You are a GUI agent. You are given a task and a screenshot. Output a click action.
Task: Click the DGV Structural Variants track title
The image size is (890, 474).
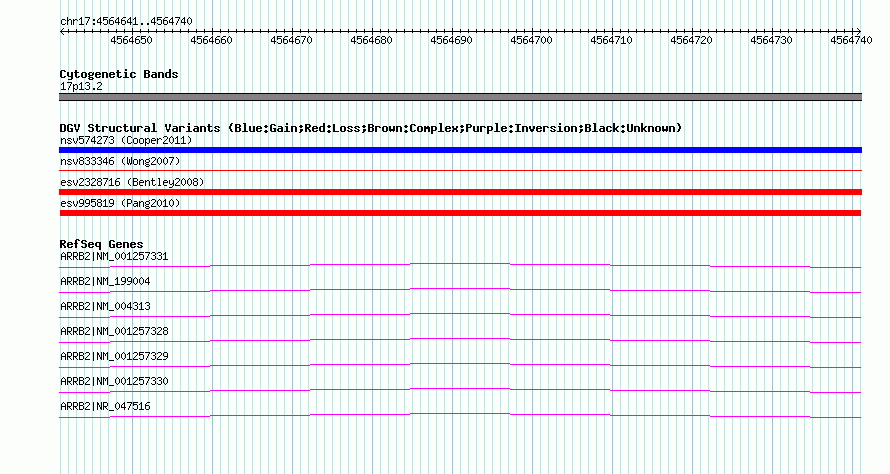tap(371, 128)
